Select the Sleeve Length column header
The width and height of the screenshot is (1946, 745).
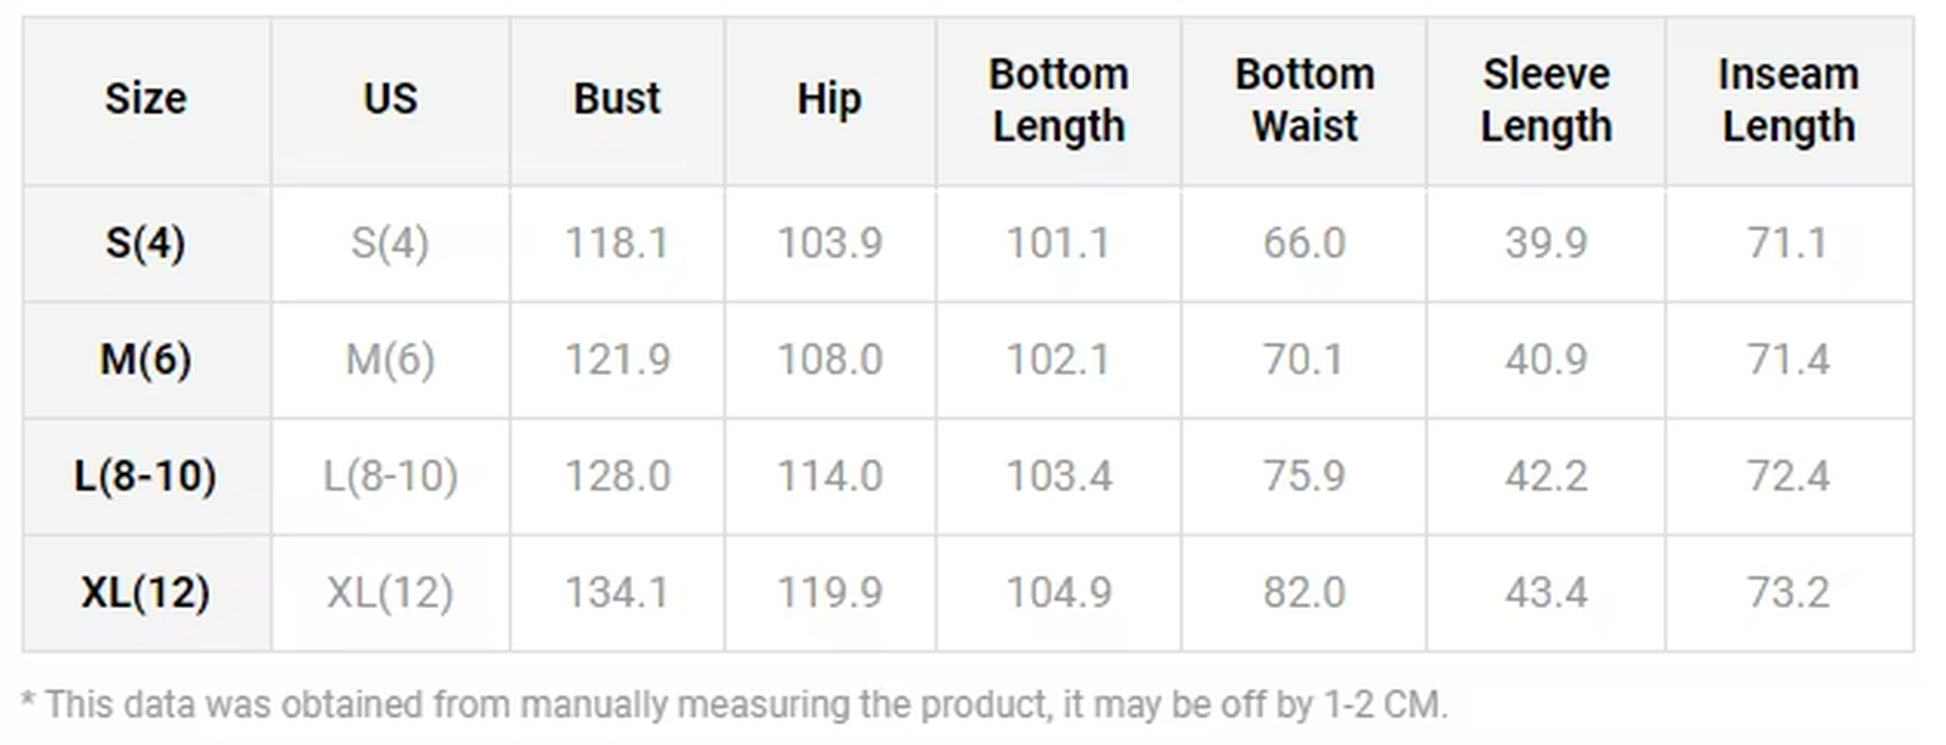pyautogui.click(x=1546, y=100)
